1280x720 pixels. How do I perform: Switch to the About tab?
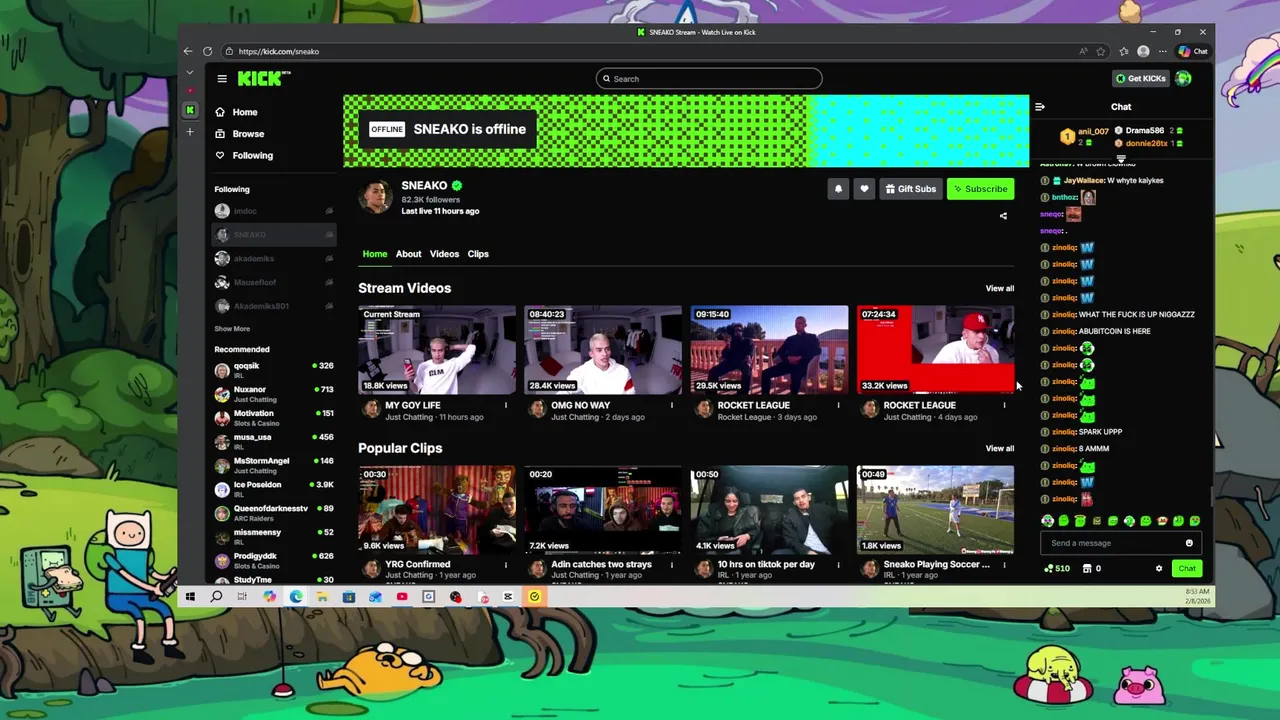click(x=408, y=254)
